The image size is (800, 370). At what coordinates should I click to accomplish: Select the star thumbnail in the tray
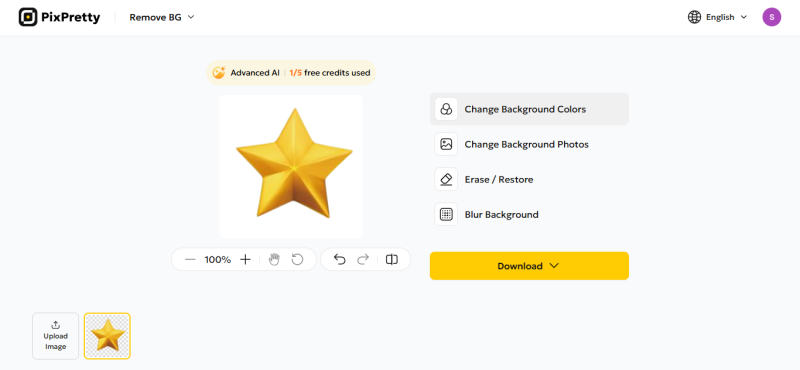(107, 336)
